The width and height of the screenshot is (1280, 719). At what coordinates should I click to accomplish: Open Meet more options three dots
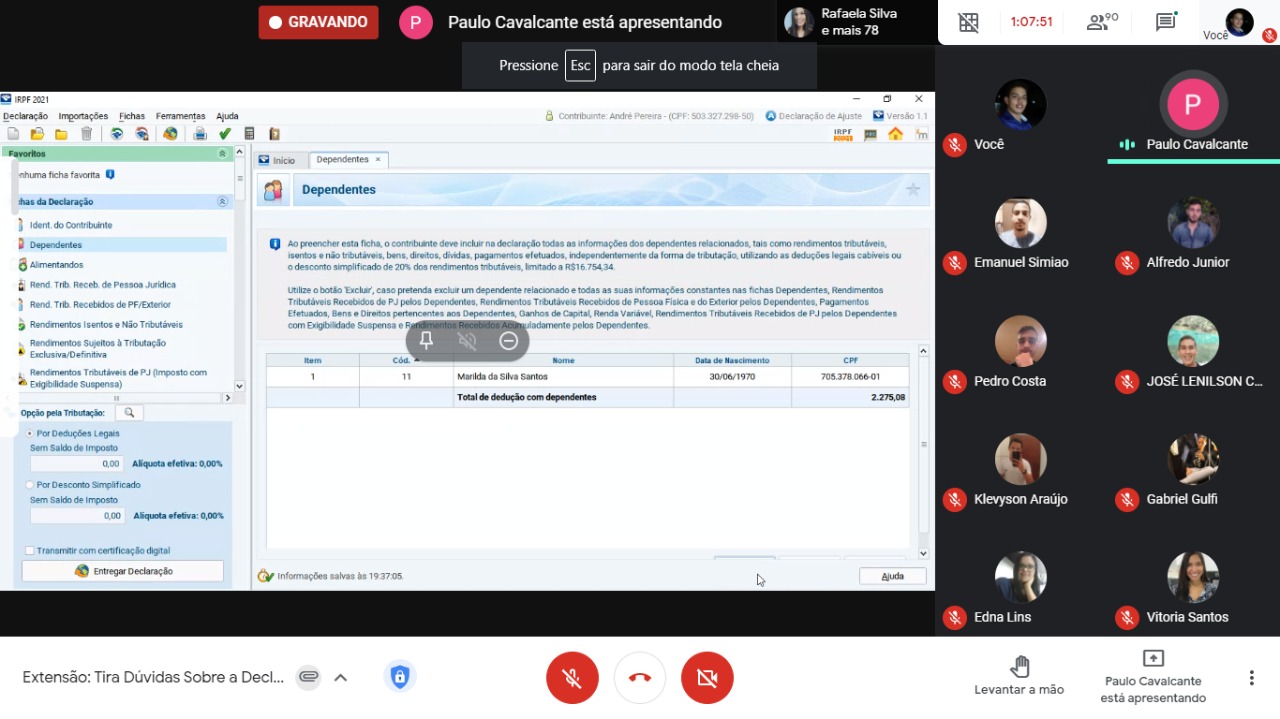click(x=1251, y=678)
